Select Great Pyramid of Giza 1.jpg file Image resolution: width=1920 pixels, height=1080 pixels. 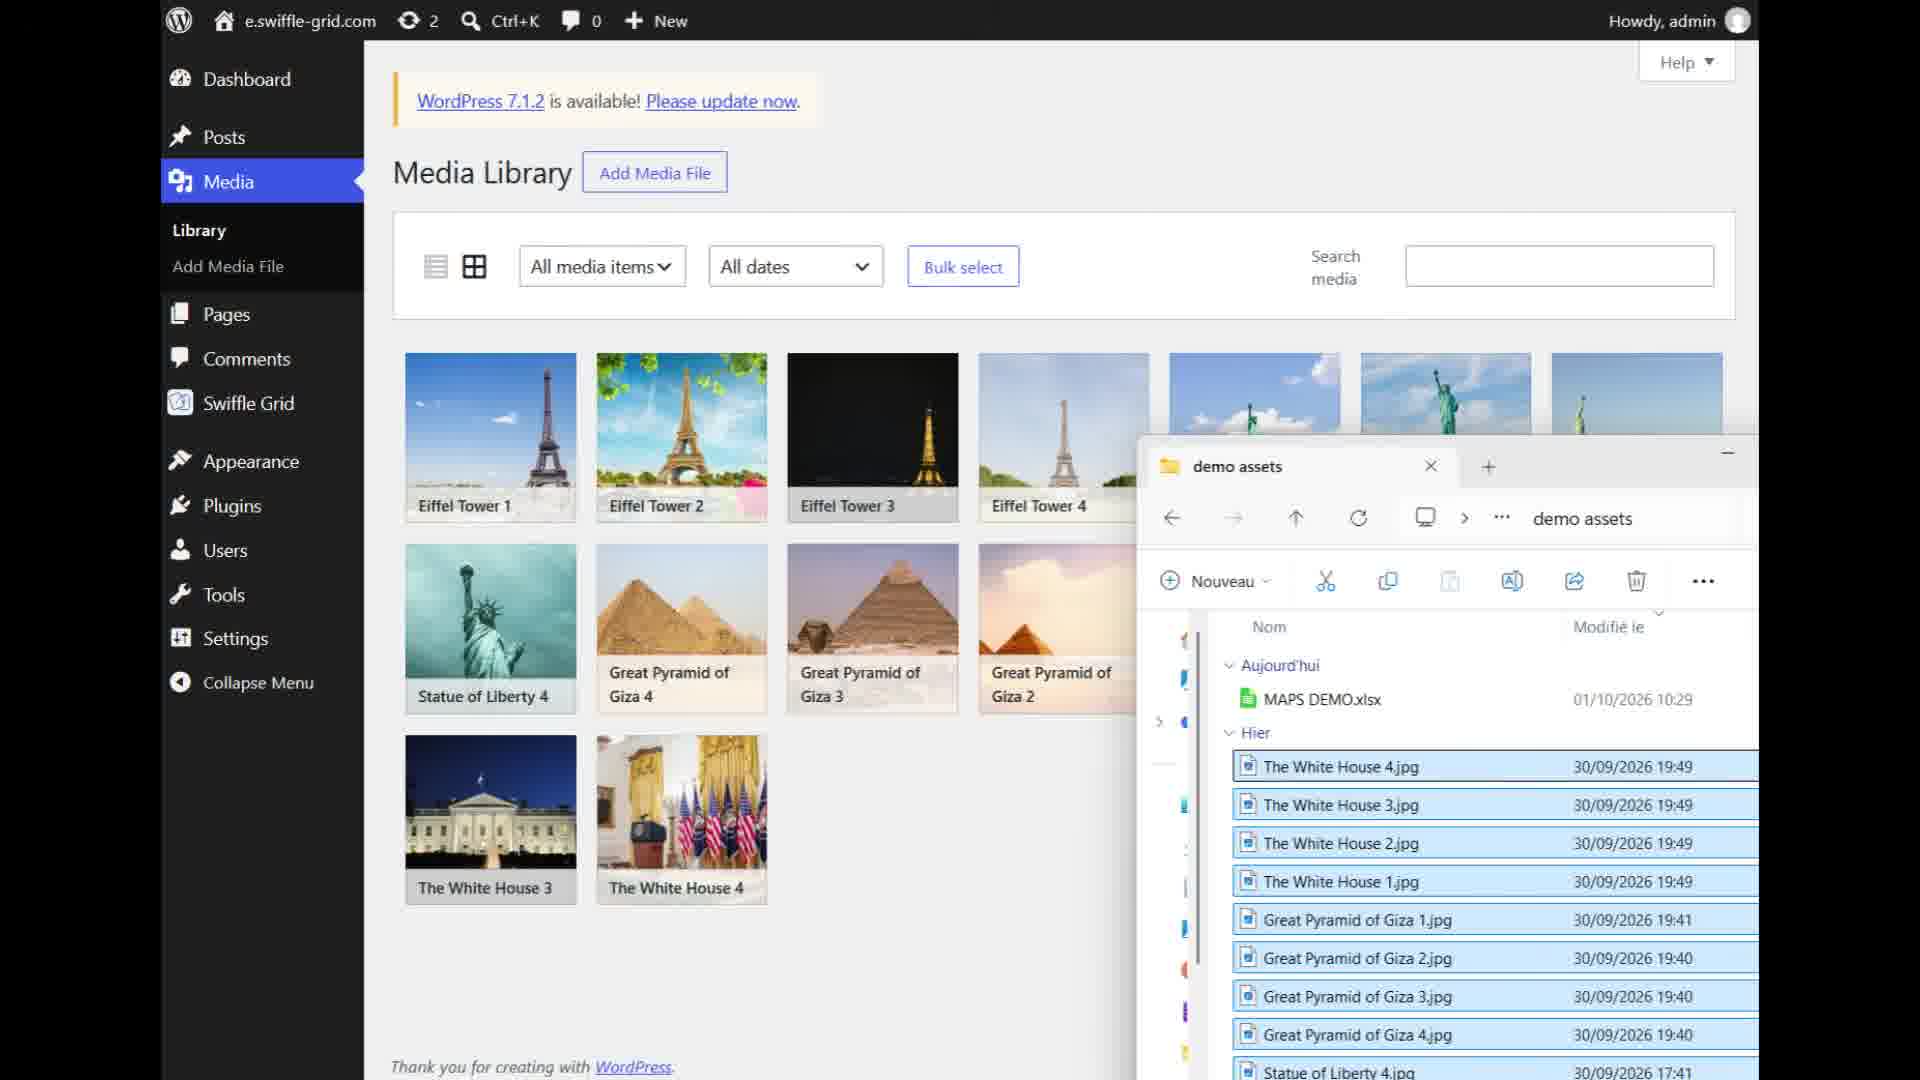coord(1495,920)
